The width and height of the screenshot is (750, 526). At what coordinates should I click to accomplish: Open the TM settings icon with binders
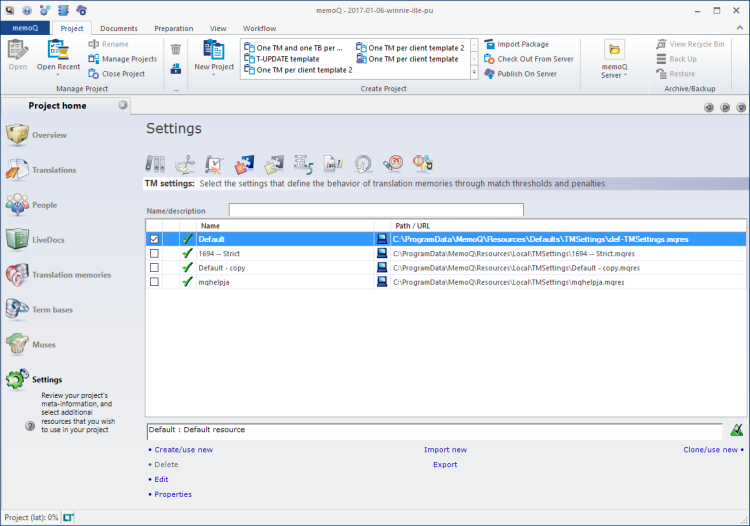click(x=156, y=164)
